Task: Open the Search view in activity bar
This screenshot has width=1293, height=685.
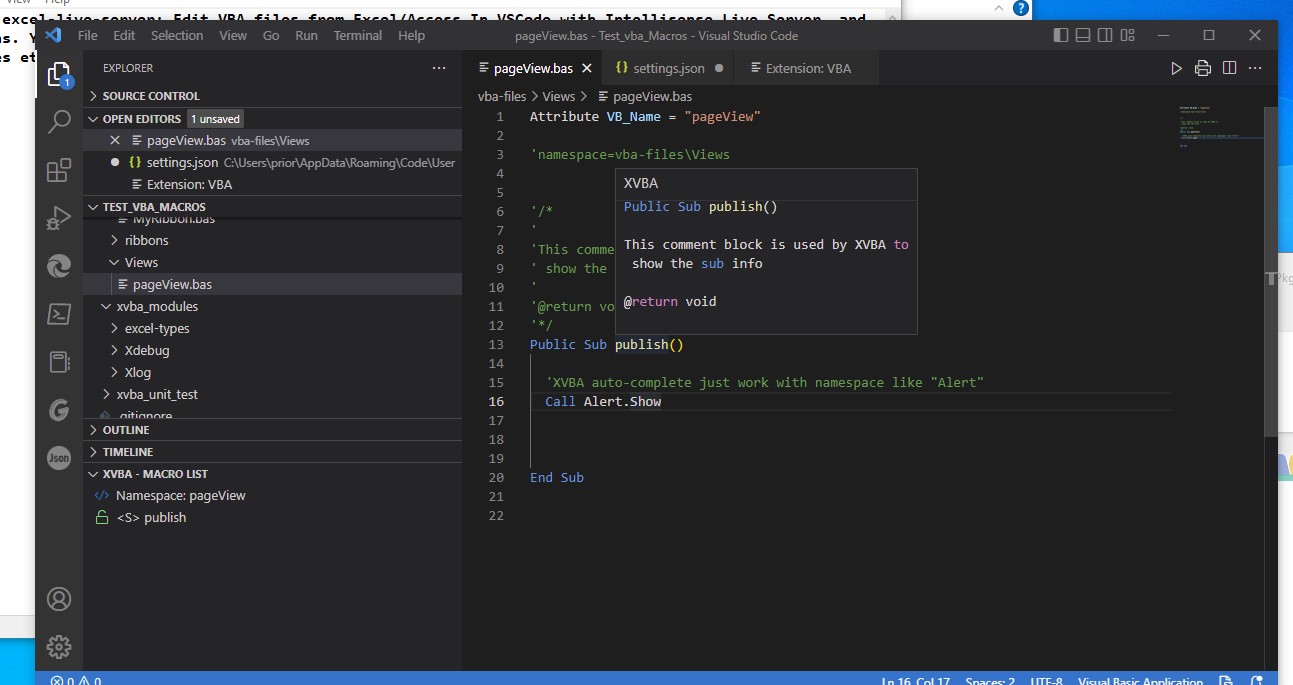Action: coord(59,121)
